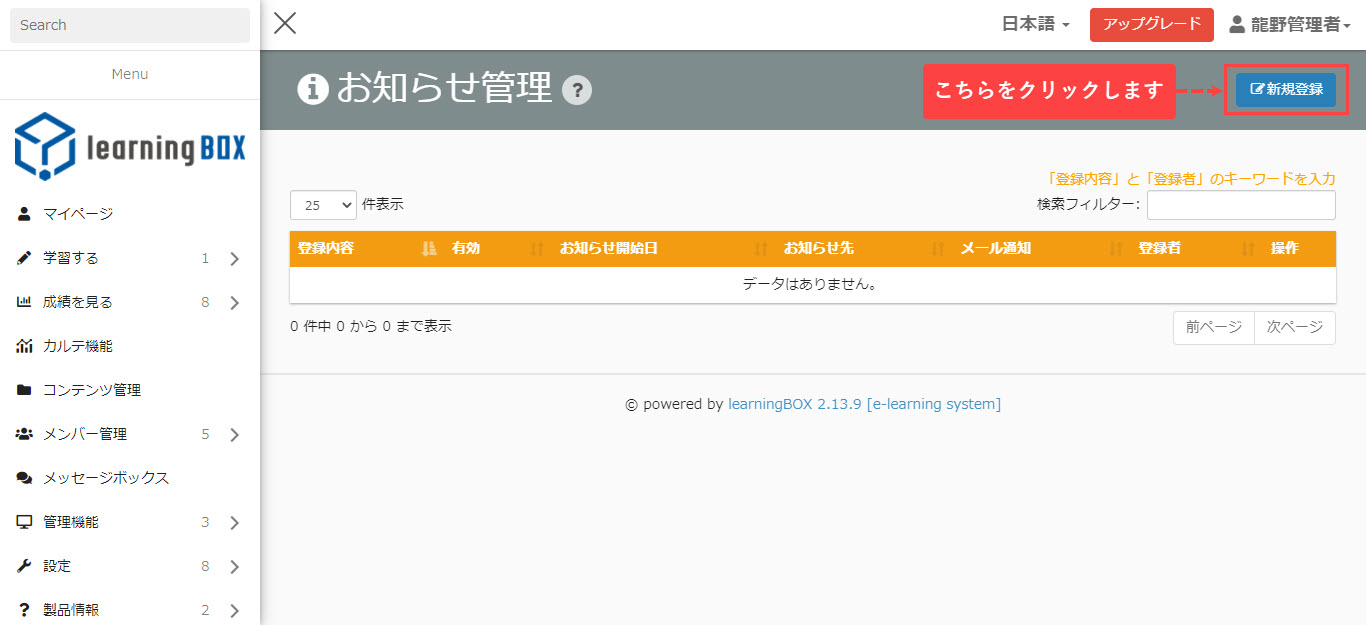Select コンテンツ管理 from the sidebar menu
The height and width of the screenshot is (625, 1366).
point(92,390)
